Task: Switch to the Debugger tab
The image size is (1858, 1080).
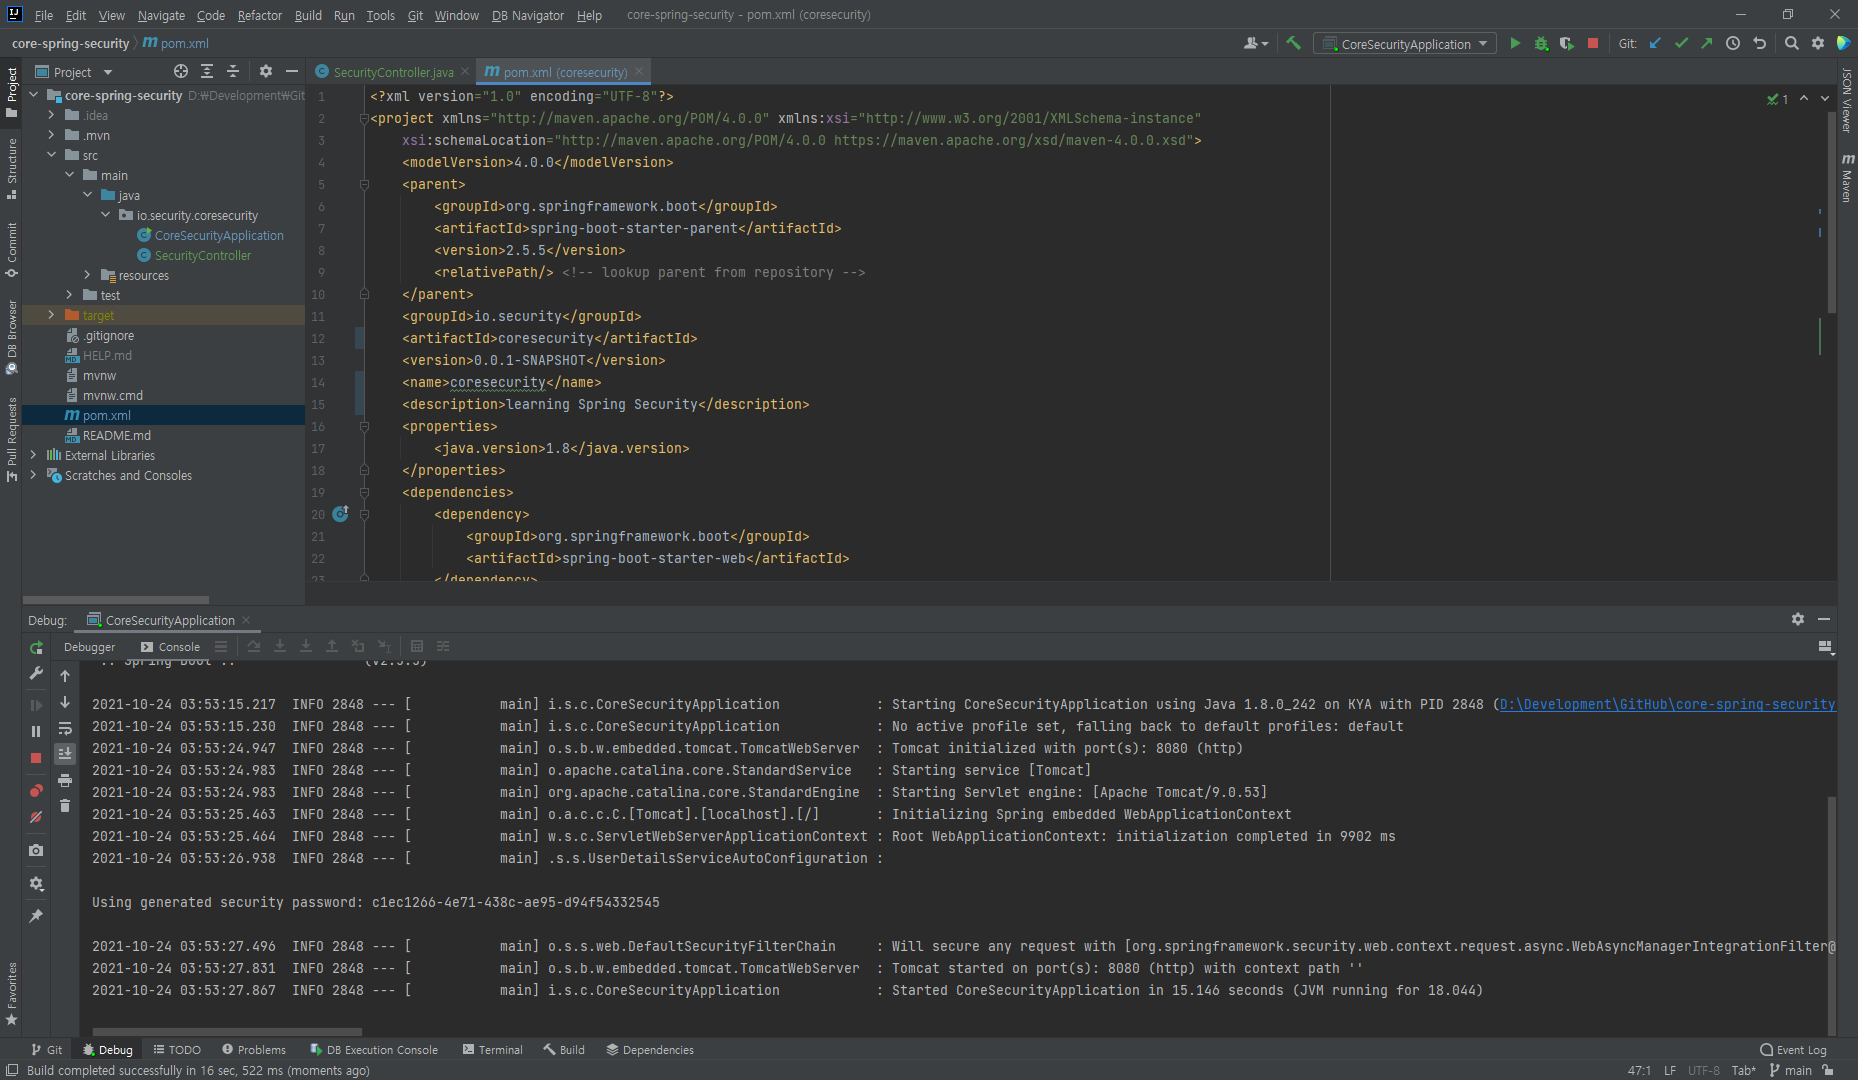Action: 89,647
